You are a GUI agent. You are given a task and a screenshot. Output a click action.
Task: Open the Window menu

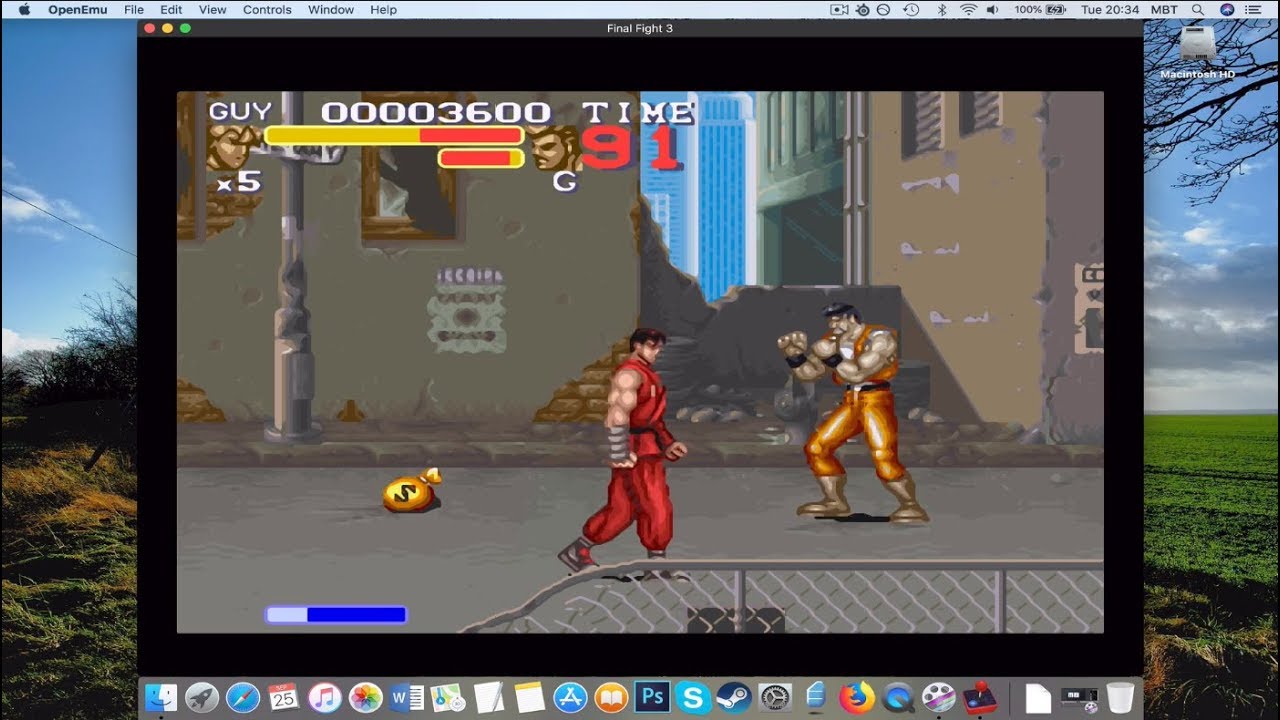(x=331, y=9)
